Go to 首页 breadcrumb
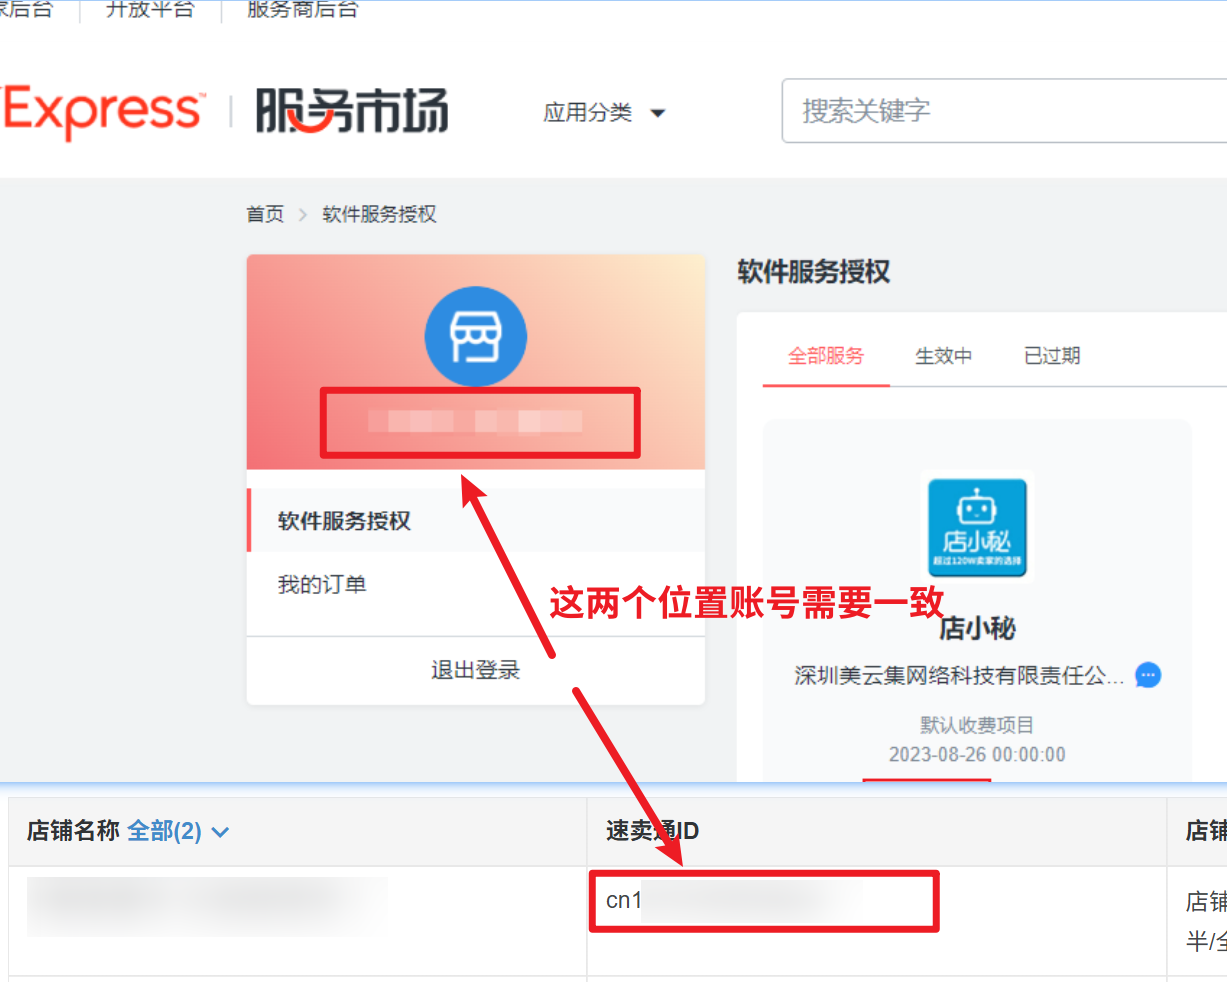The width and height of the screenshot is (1227, 982). [265, 214]
